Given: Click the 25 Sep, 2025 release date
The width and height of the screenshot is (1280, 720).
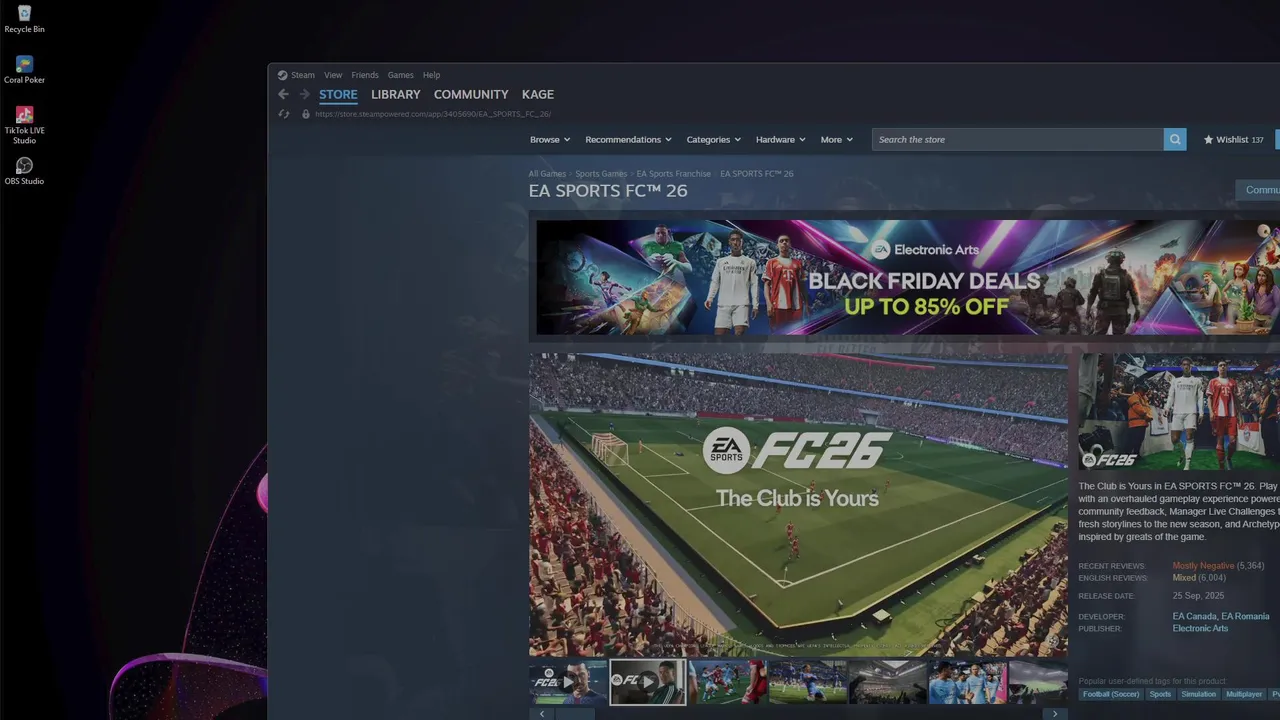Looking at the screenshot, I should coord(1198,596).
